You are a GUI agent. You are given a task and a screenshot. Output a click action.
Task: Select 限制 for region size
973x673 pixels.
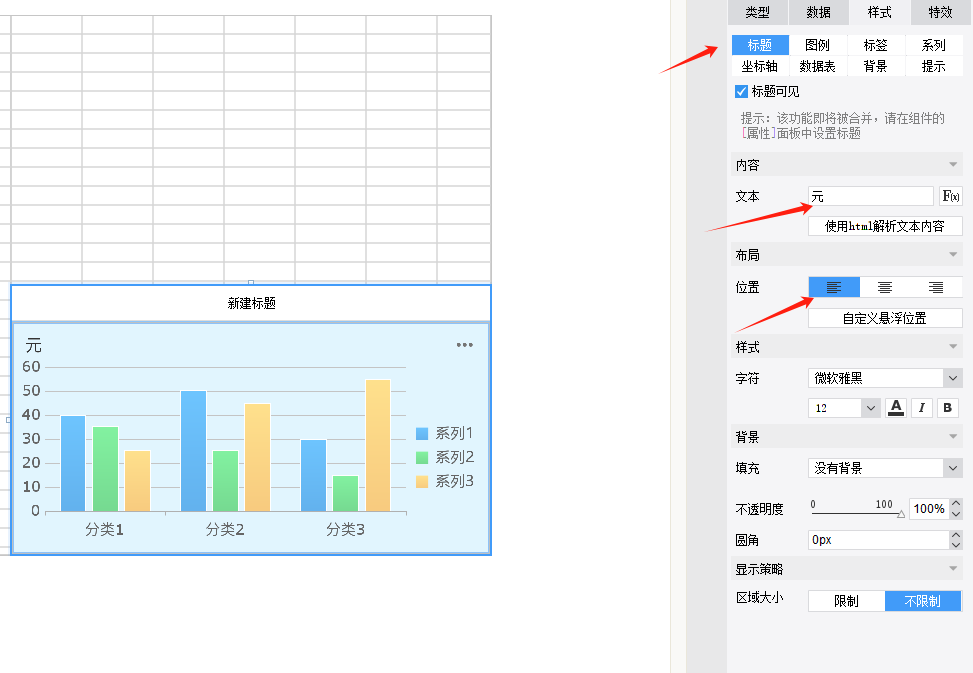tap(846, 600)
